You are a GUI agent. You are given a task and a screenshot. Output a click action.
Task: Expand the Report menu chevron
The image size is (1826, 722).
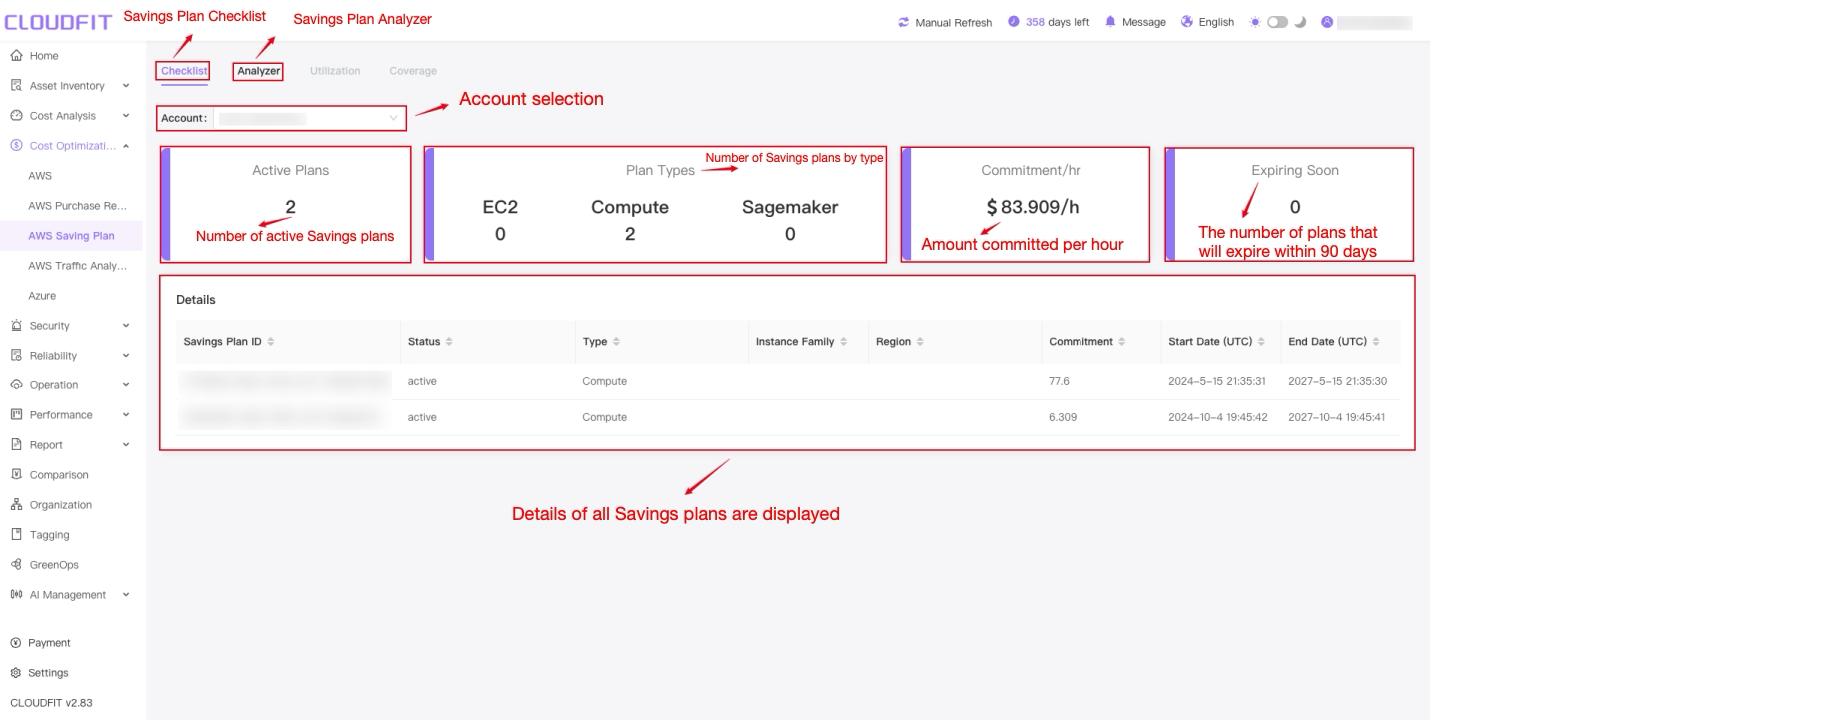(x=126, y=445)
